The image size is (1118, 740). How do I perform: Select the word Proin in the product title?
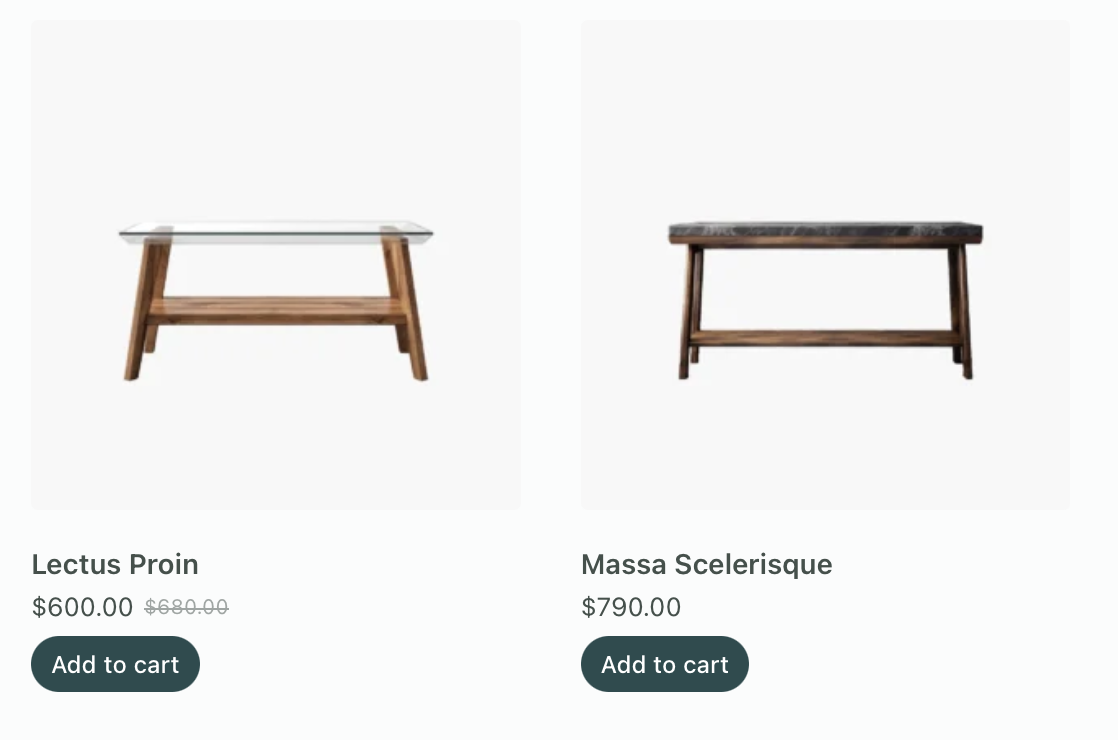(164, 565)
